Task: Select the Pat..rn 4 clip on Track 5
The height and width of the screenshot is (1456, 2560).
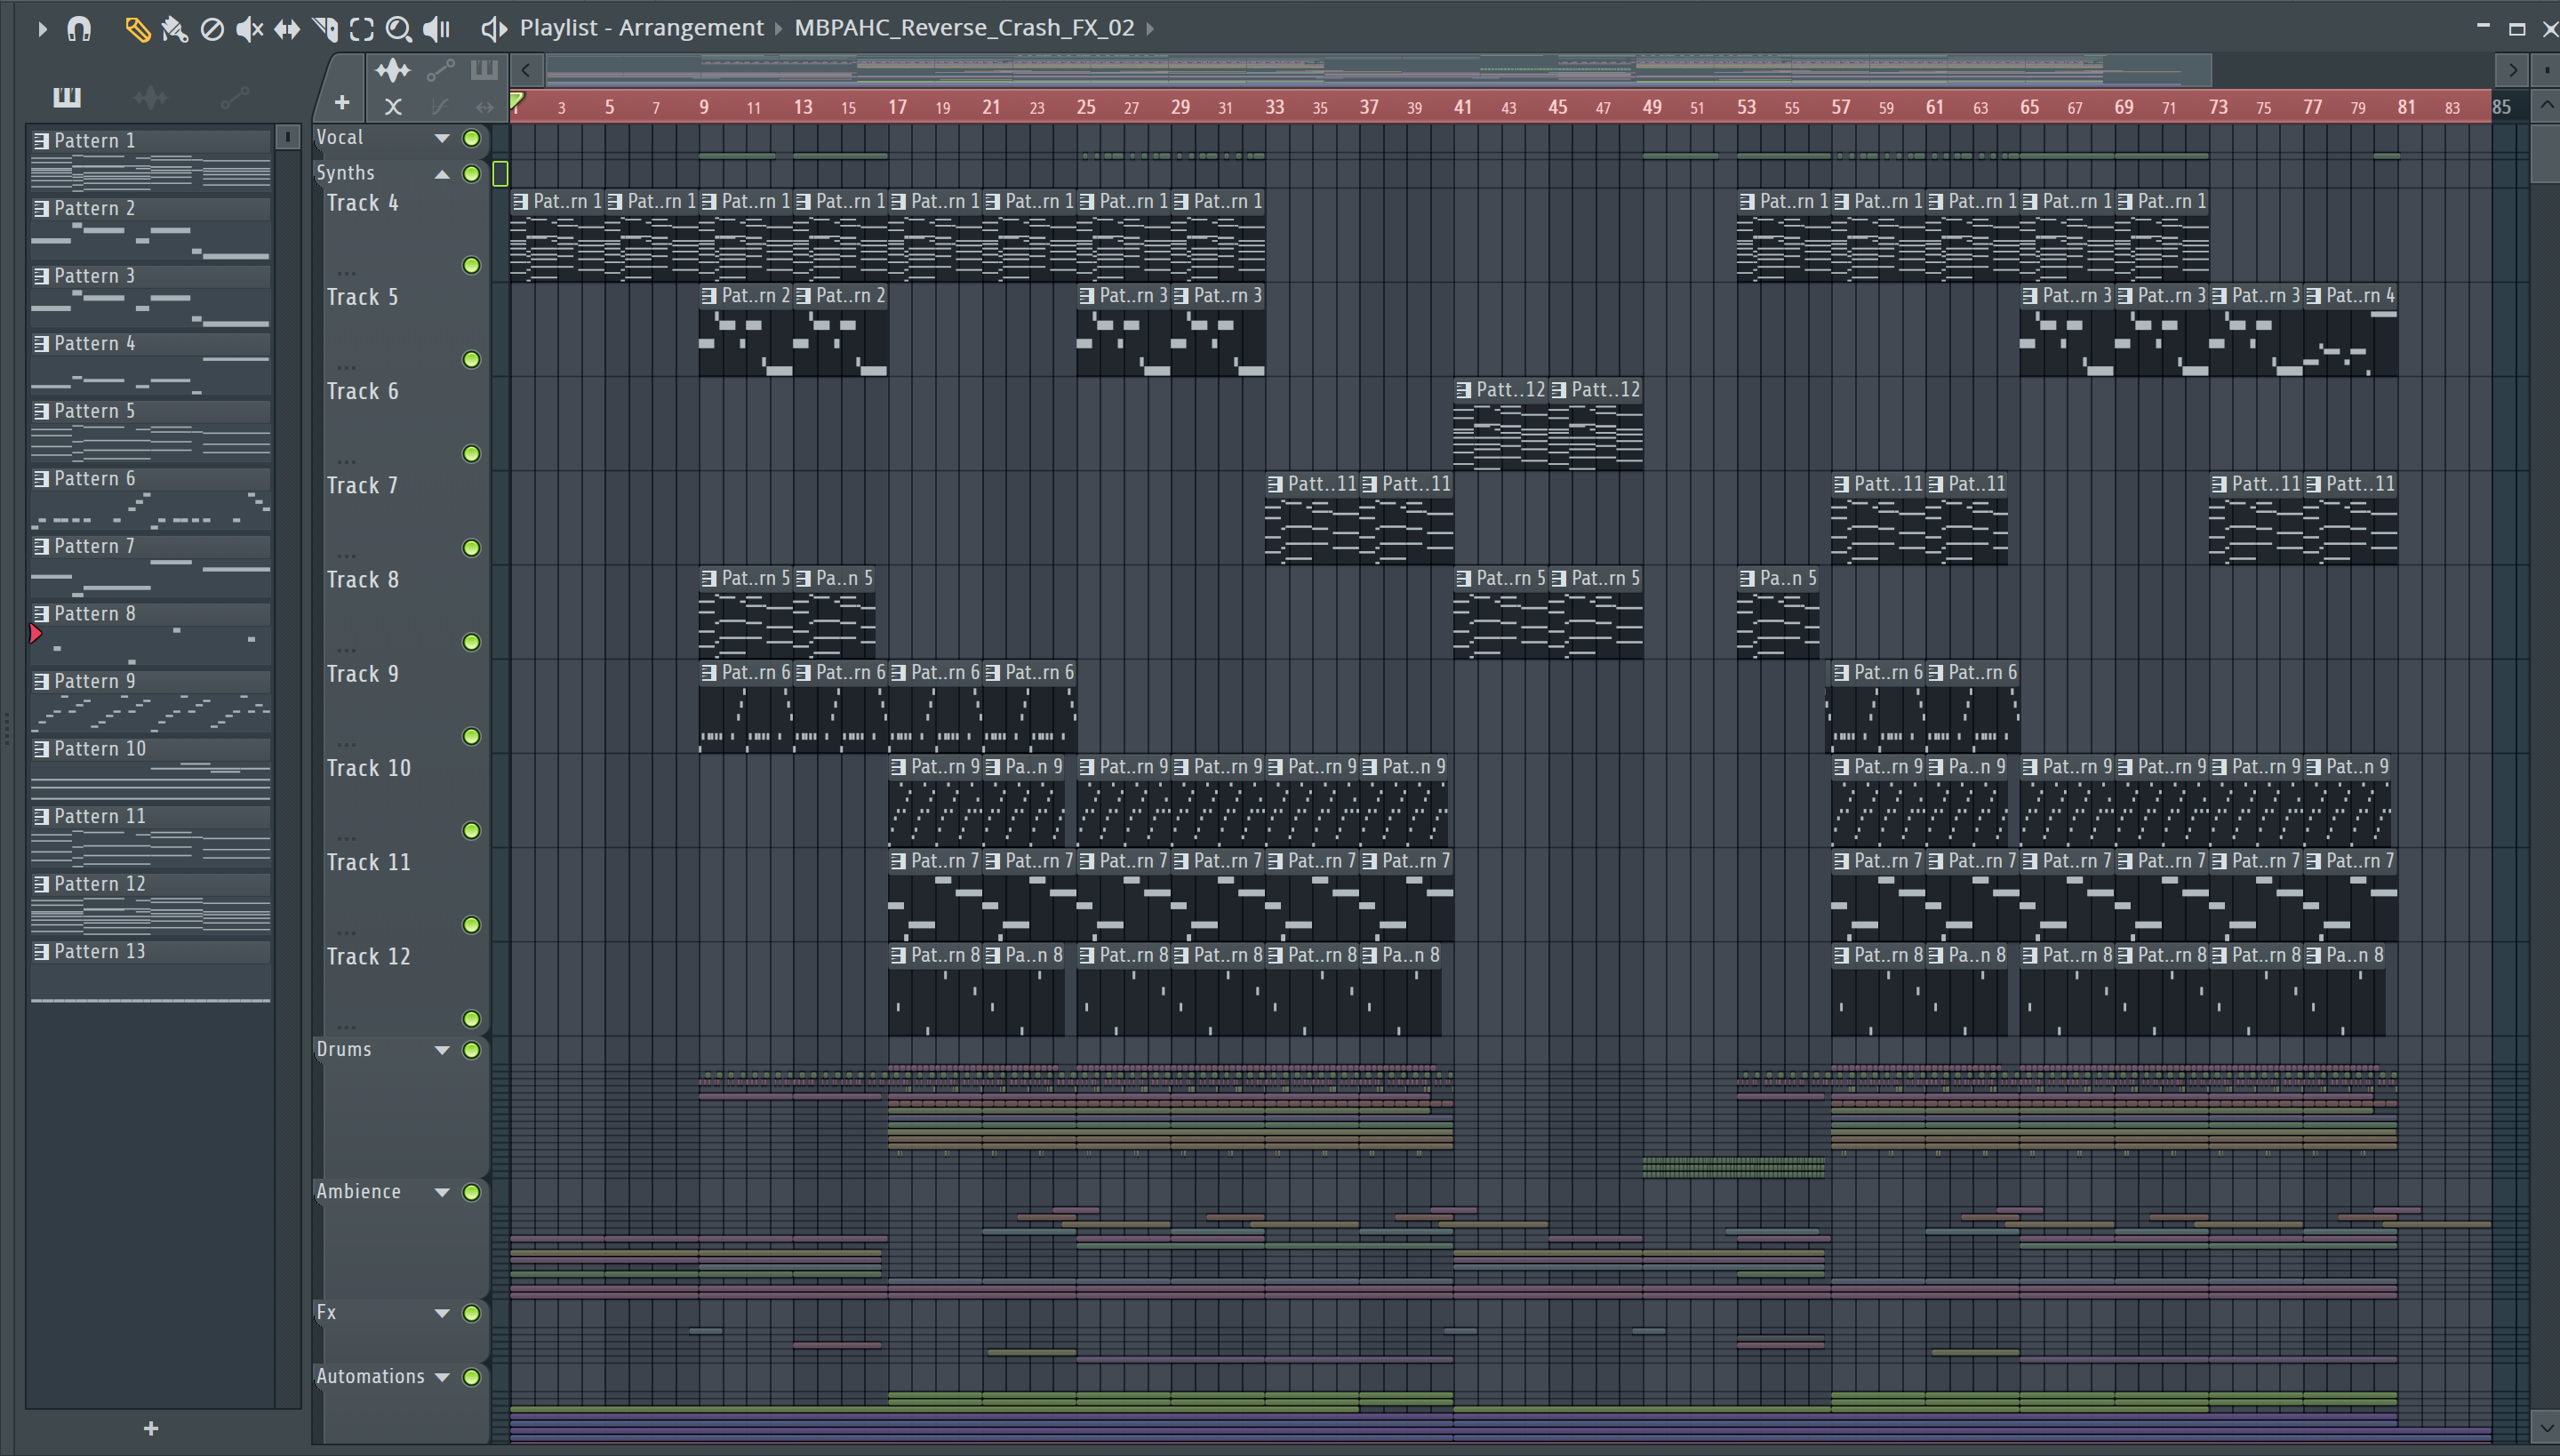Action: coord(2350,331)
